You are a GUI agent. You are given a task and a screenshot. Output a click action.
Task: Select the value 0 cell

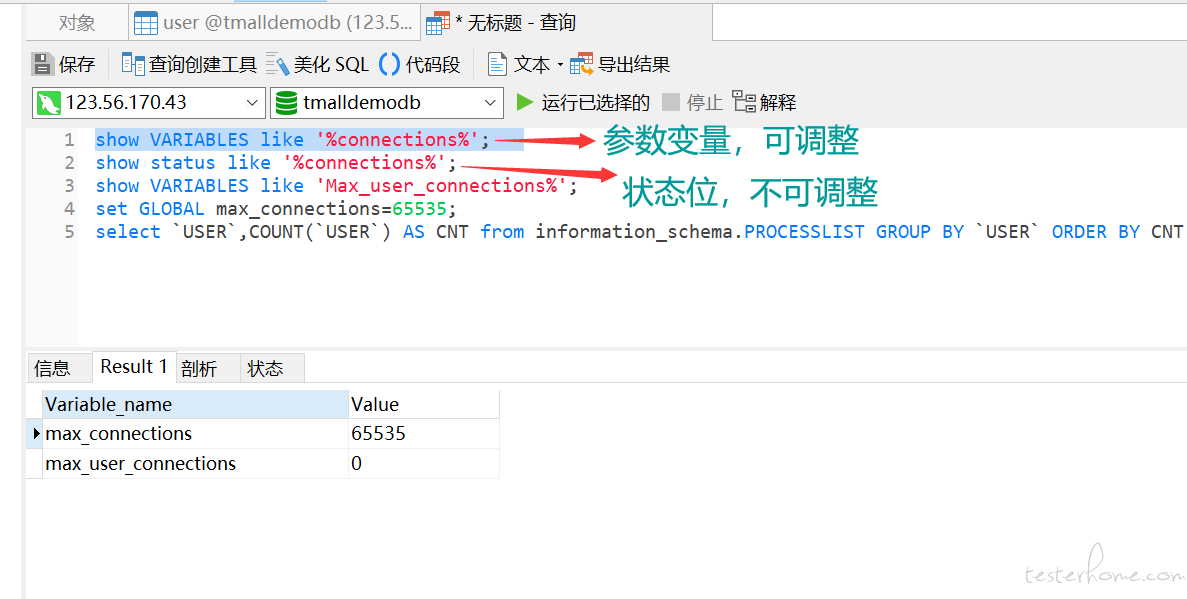pyautogui.click(x=424, y=463)
